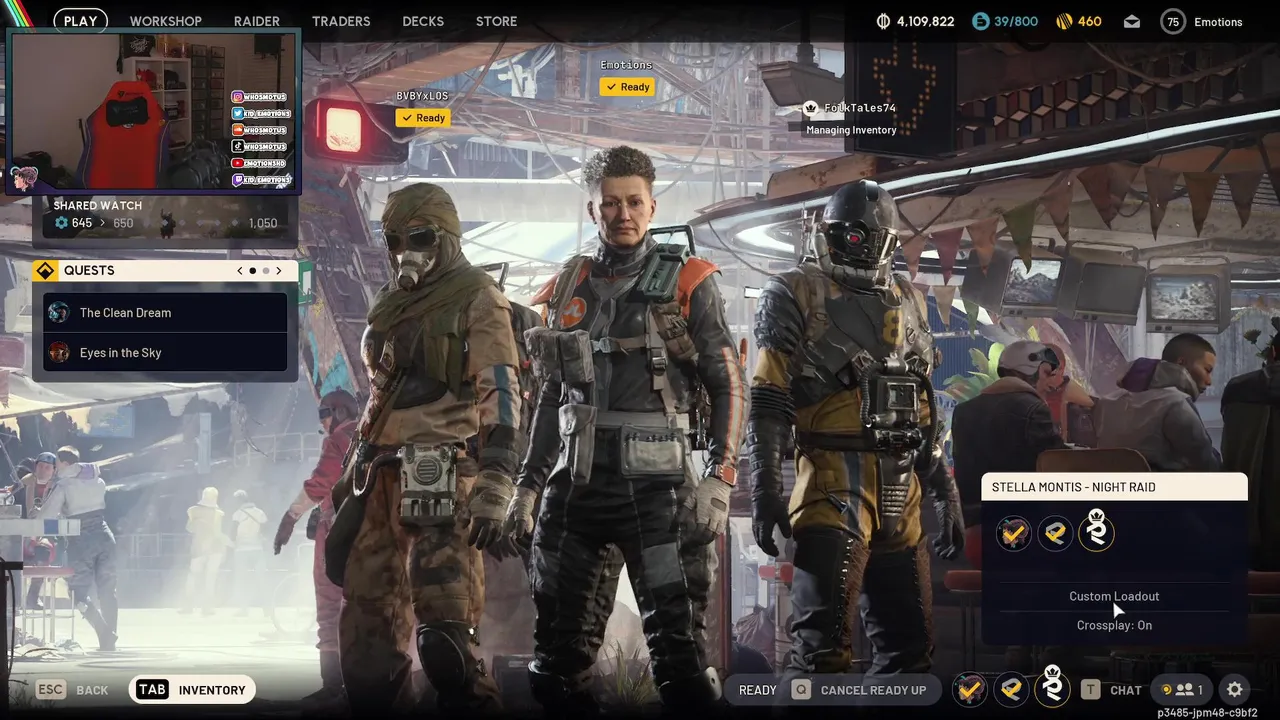The image size is (1280, 720).
Task: Click the blue token icon beside 39/800
Action: click(x=980, y=21)
